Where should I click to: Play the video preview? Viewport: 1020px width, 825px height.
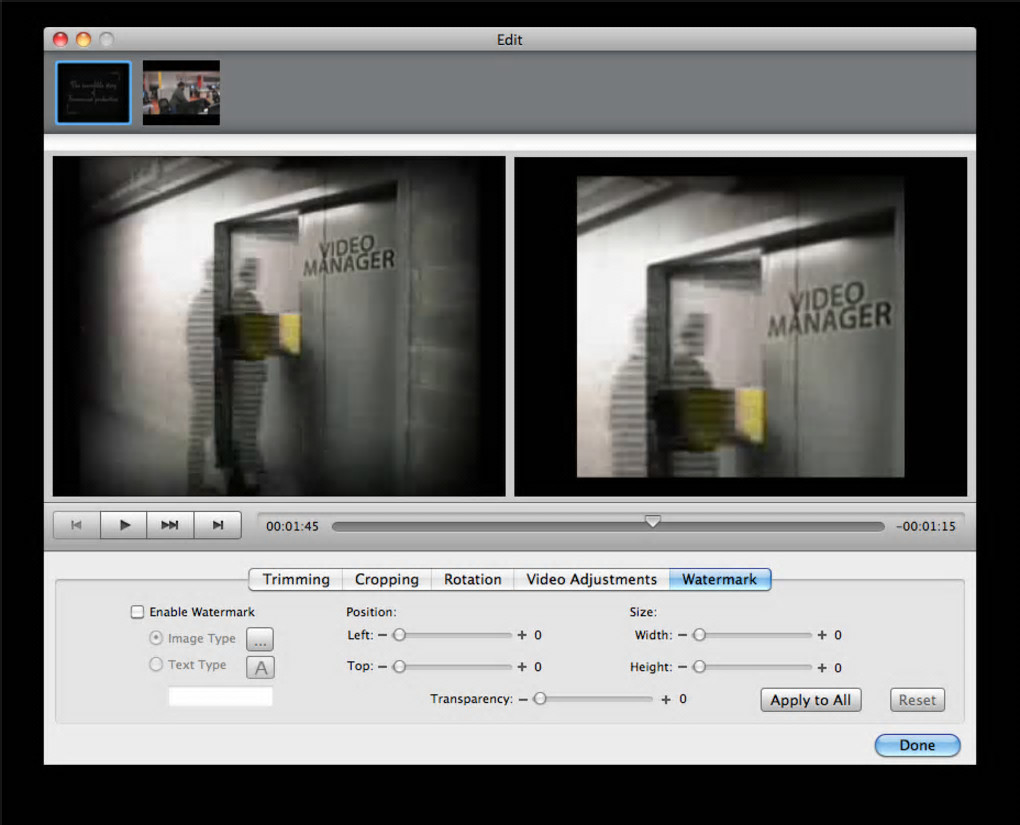click(x=124, y=525)
